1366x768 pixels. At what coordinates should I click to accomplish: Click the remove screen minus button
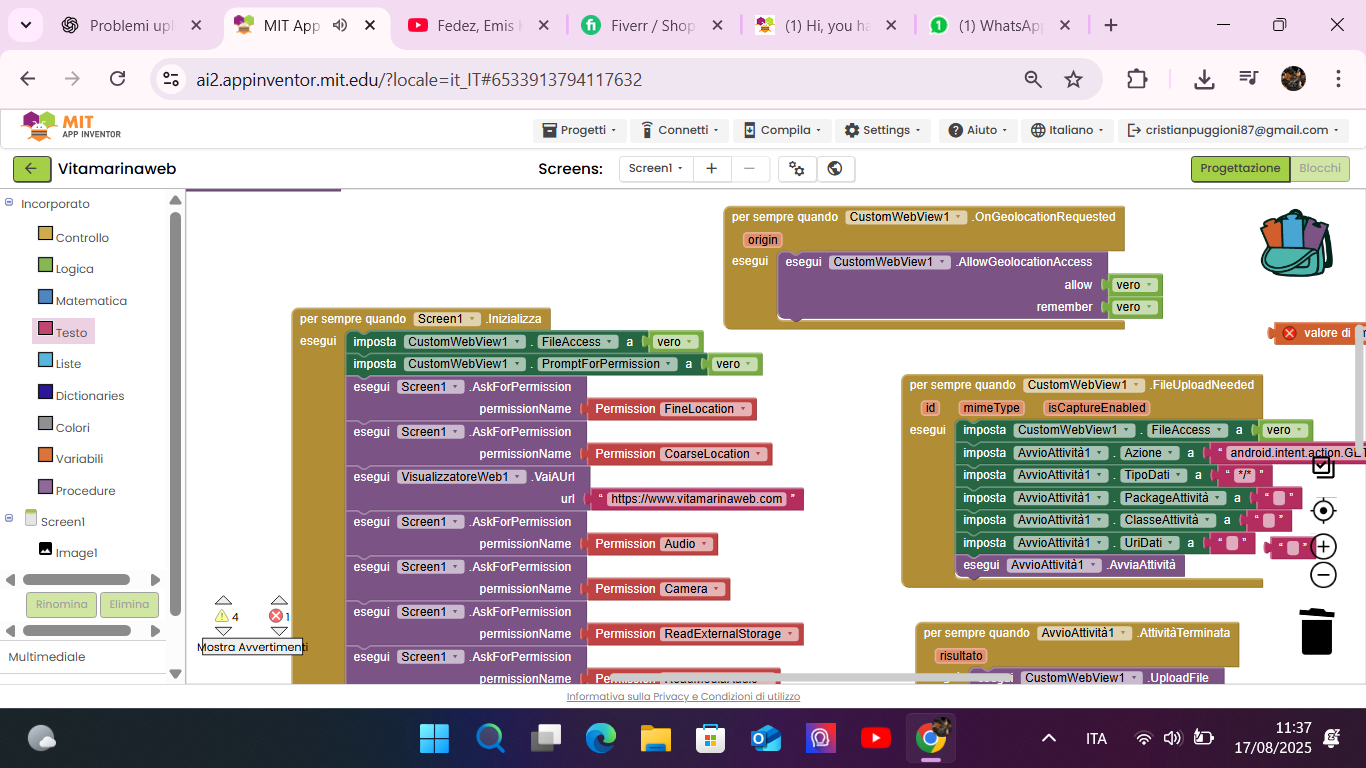pos(750,169)
